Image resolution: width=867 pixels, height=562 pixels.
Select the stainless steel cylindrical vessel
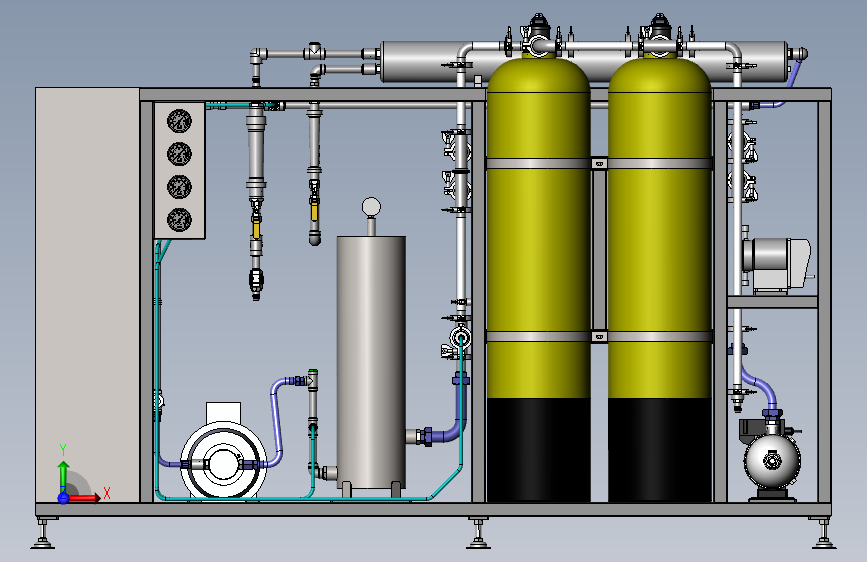pyautogui.click(x=371, y=362)
